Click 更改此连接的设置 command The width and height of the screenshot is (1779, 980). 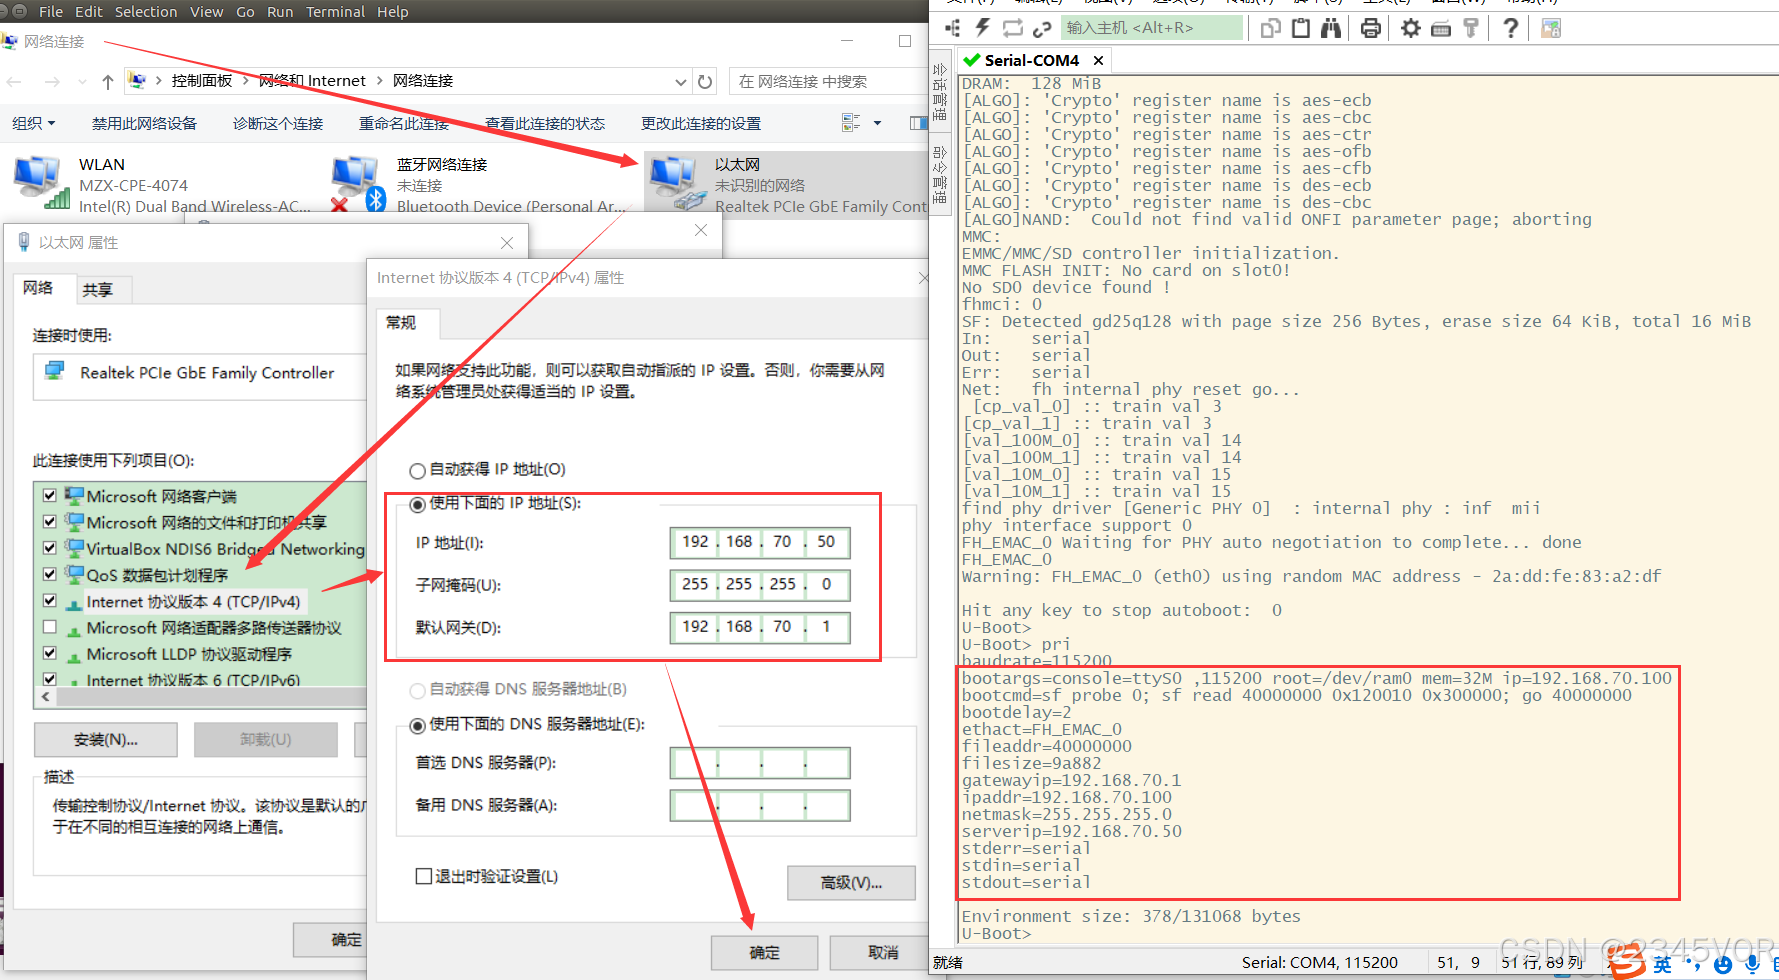701,123
